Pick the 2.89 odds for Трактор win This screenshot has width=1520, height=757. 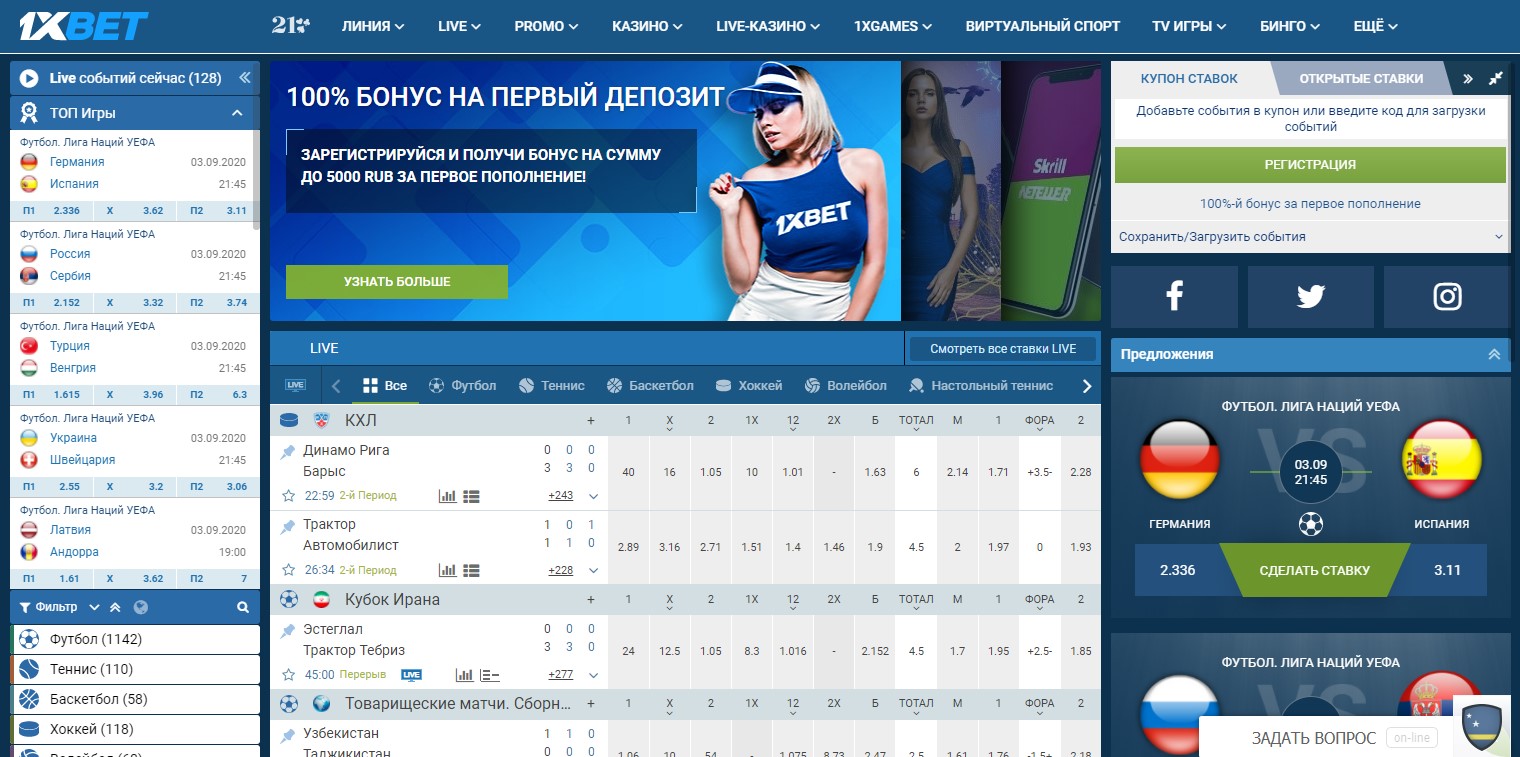click(x=629, y=547)
